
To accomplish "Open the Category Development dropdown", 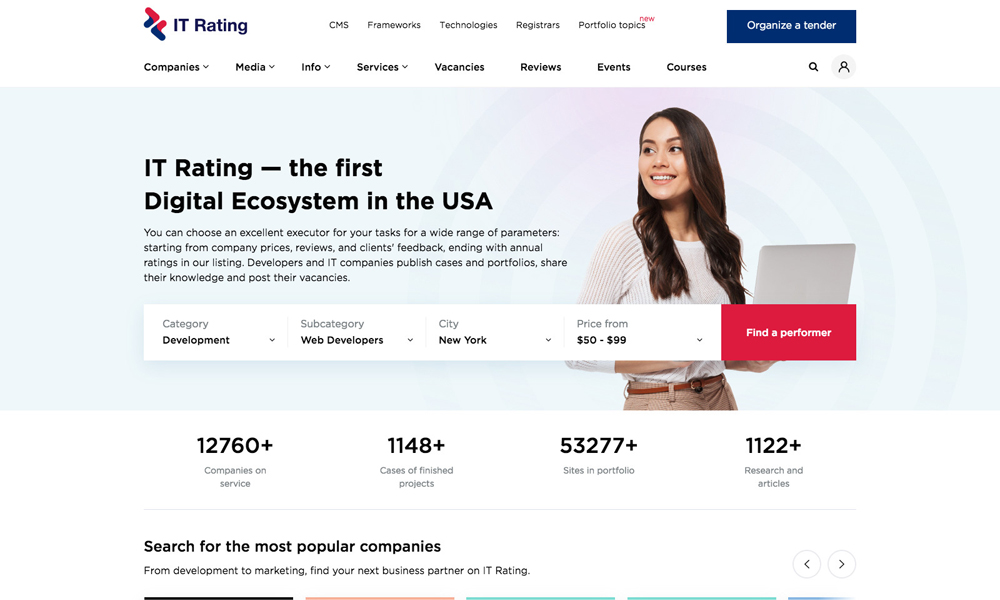I will [x=218, y=333].
